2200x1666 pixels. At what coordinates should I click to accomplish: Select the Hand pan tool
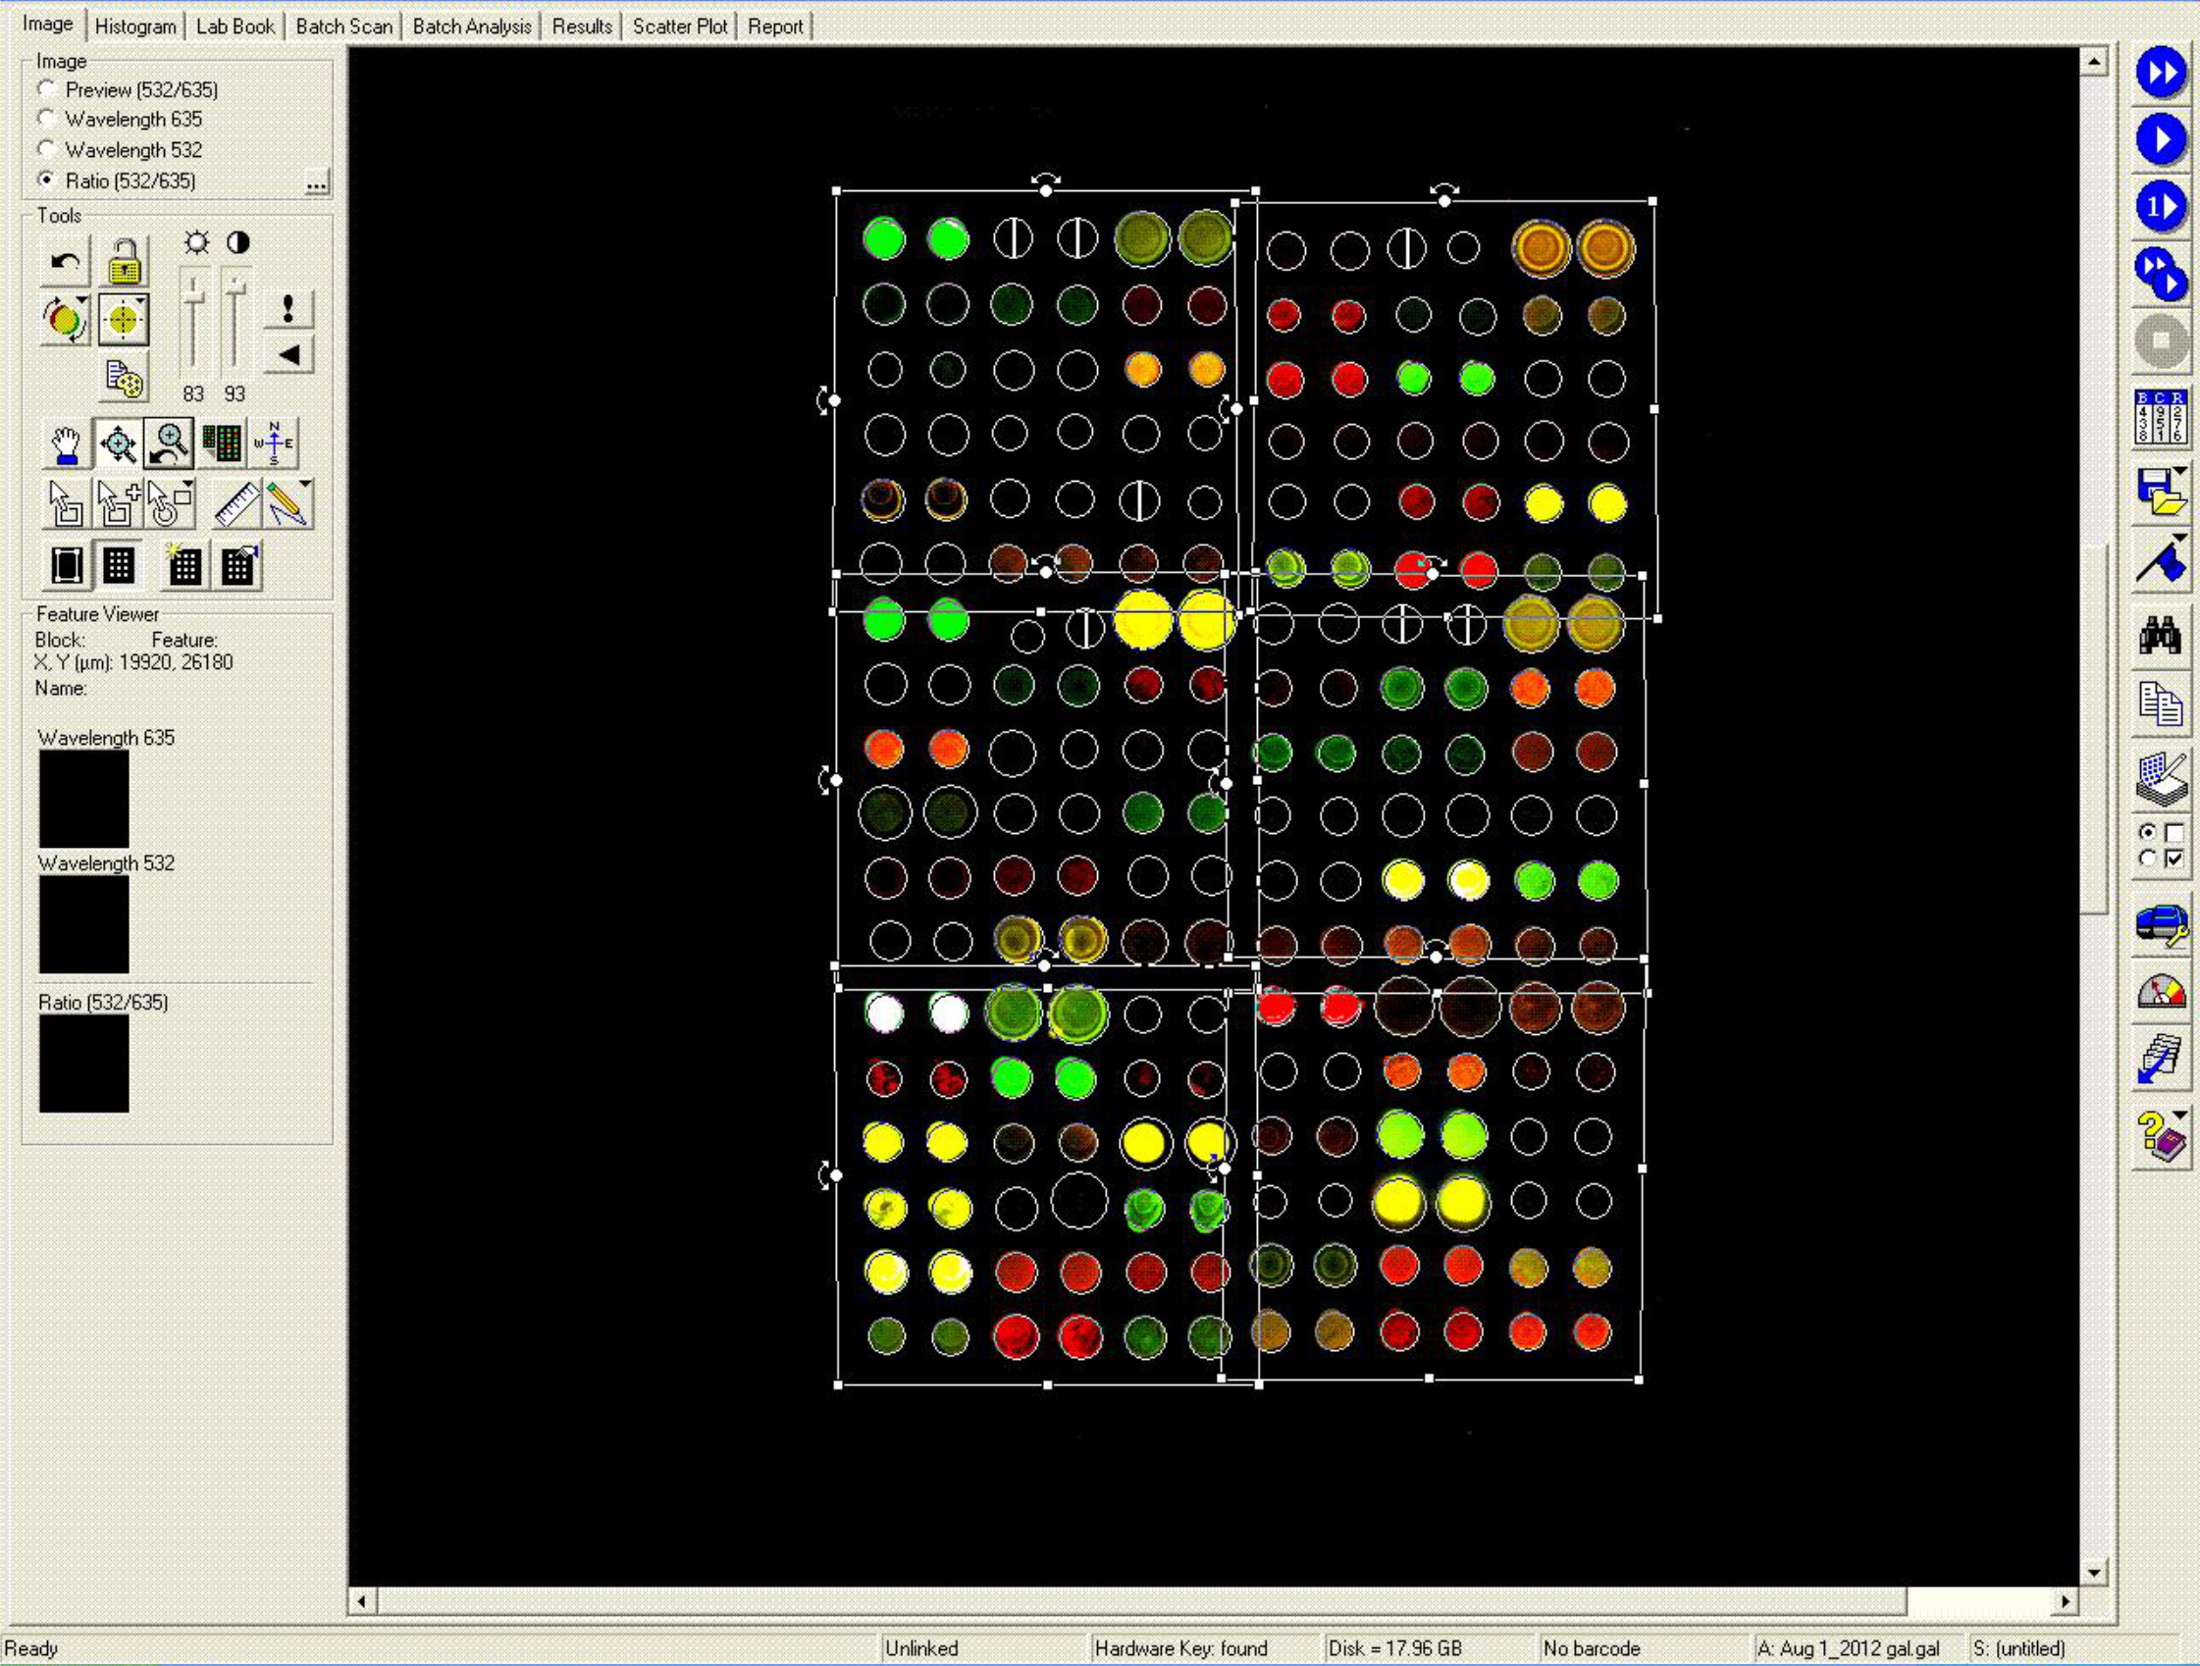coord(66,444)
